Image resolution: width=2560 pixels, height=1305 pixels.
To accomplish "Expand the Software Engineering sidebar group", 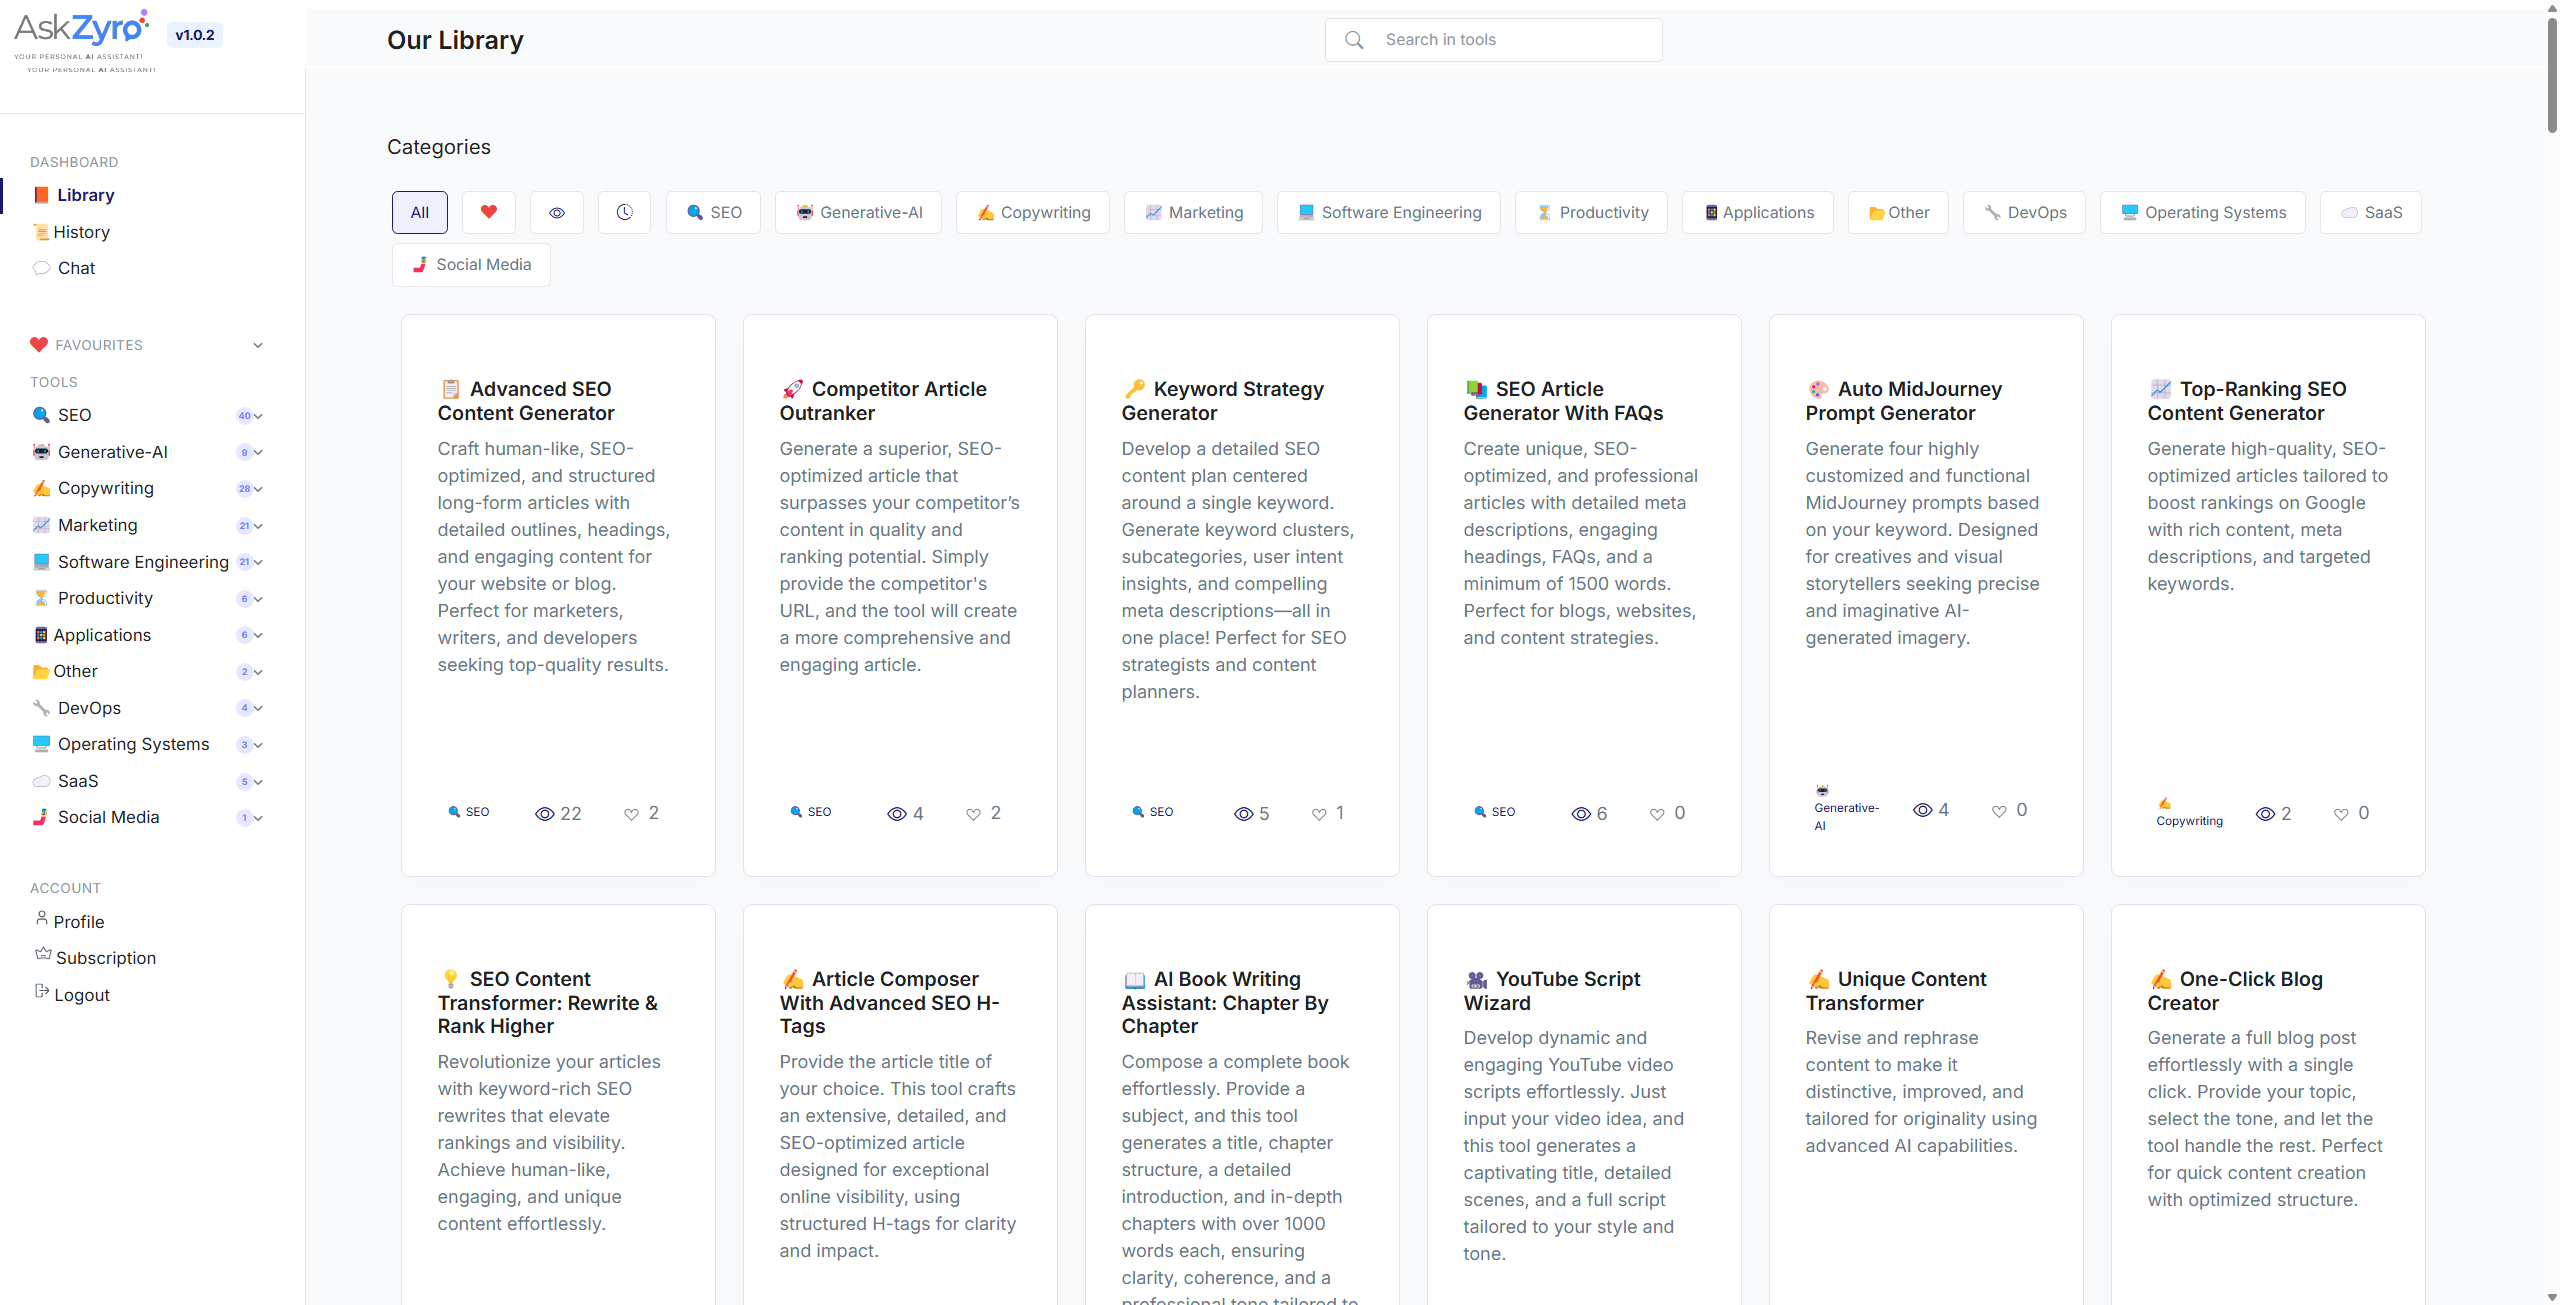I will point(258,562).
